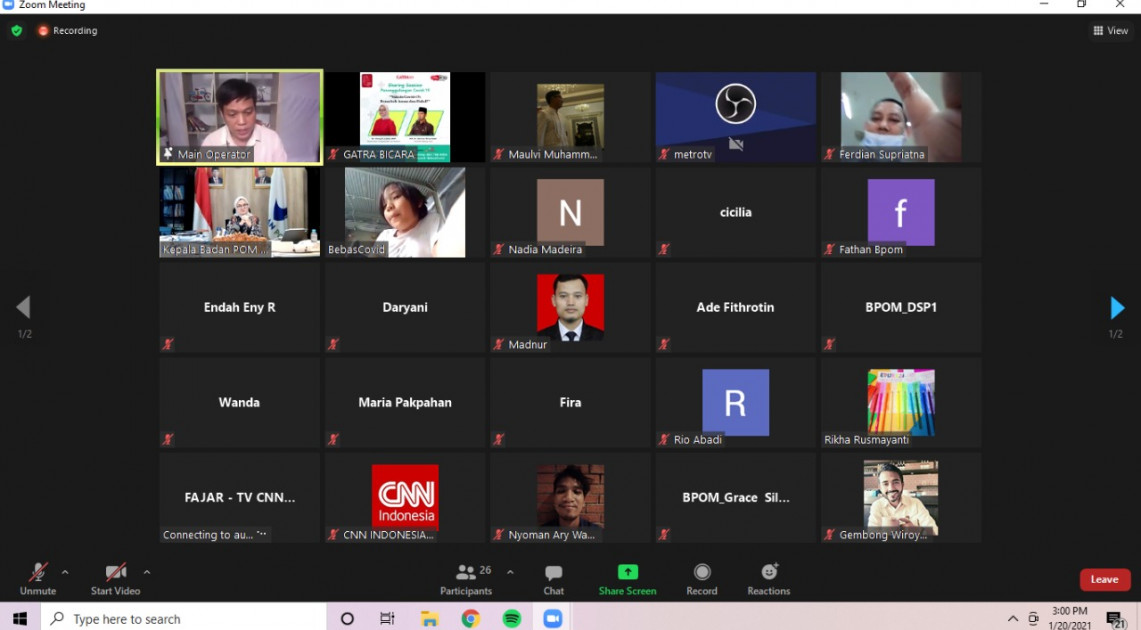This screenshot has width=1141, height=630.
Task: Open the Chat panel
Action: pos(553,579)
